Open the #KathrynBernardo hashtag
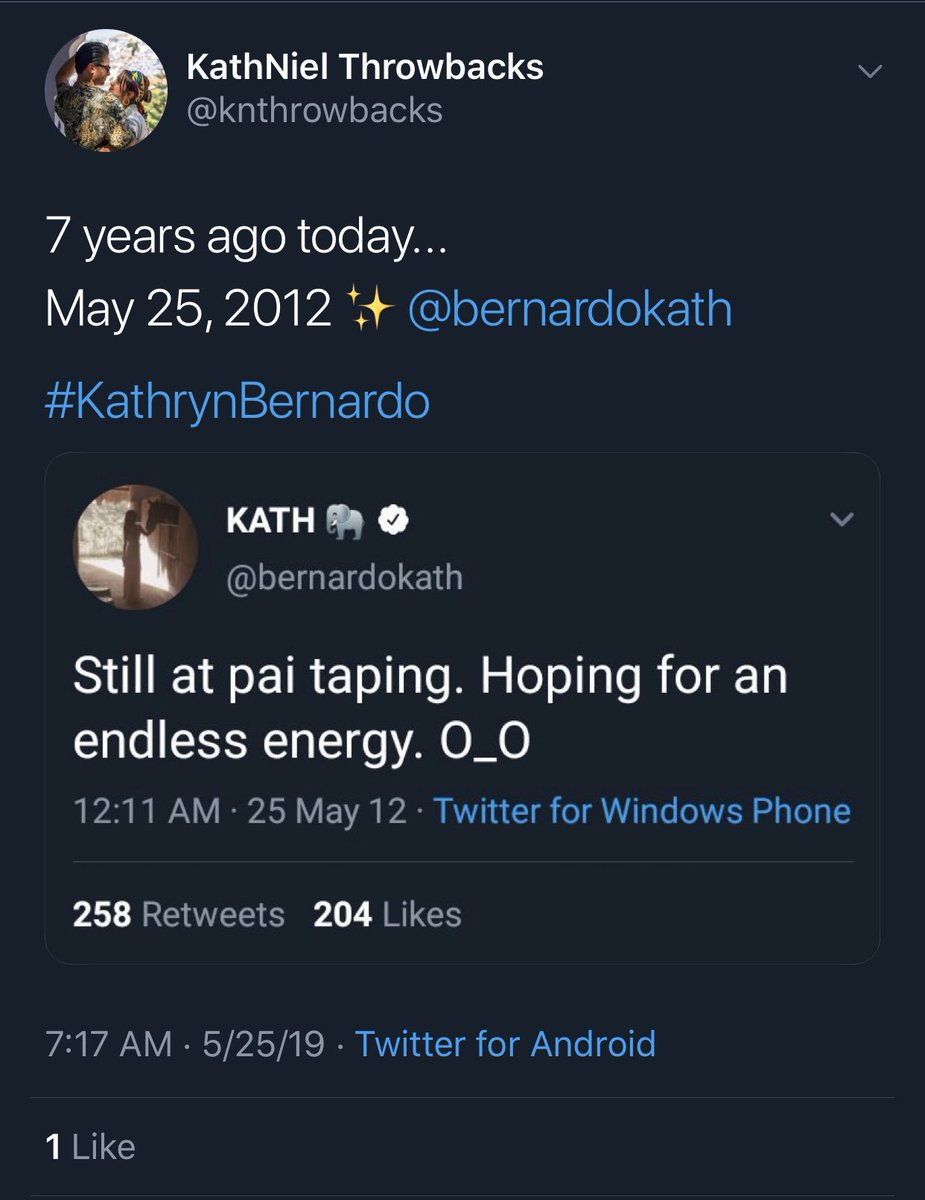The image size is (925, 1200). coord(238,401)
